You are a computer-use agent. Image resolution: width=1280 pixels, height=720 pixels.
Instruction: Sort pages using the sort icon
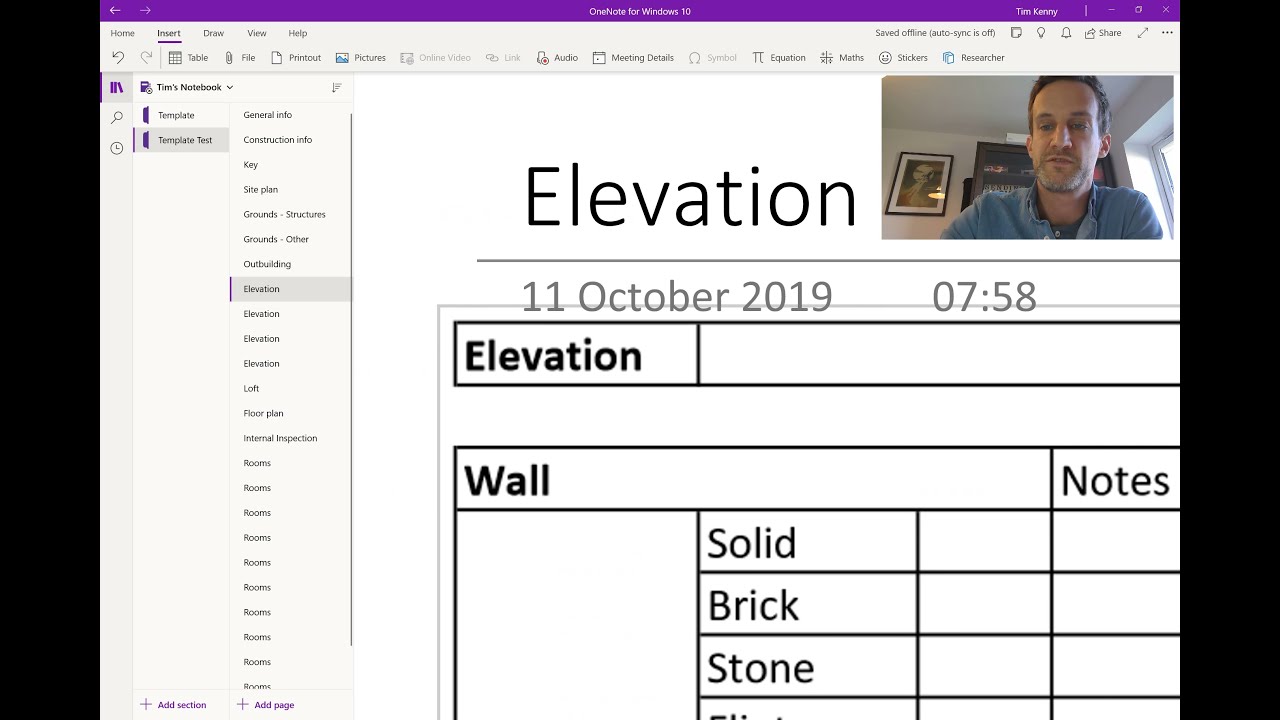click(x=337, y=88)
